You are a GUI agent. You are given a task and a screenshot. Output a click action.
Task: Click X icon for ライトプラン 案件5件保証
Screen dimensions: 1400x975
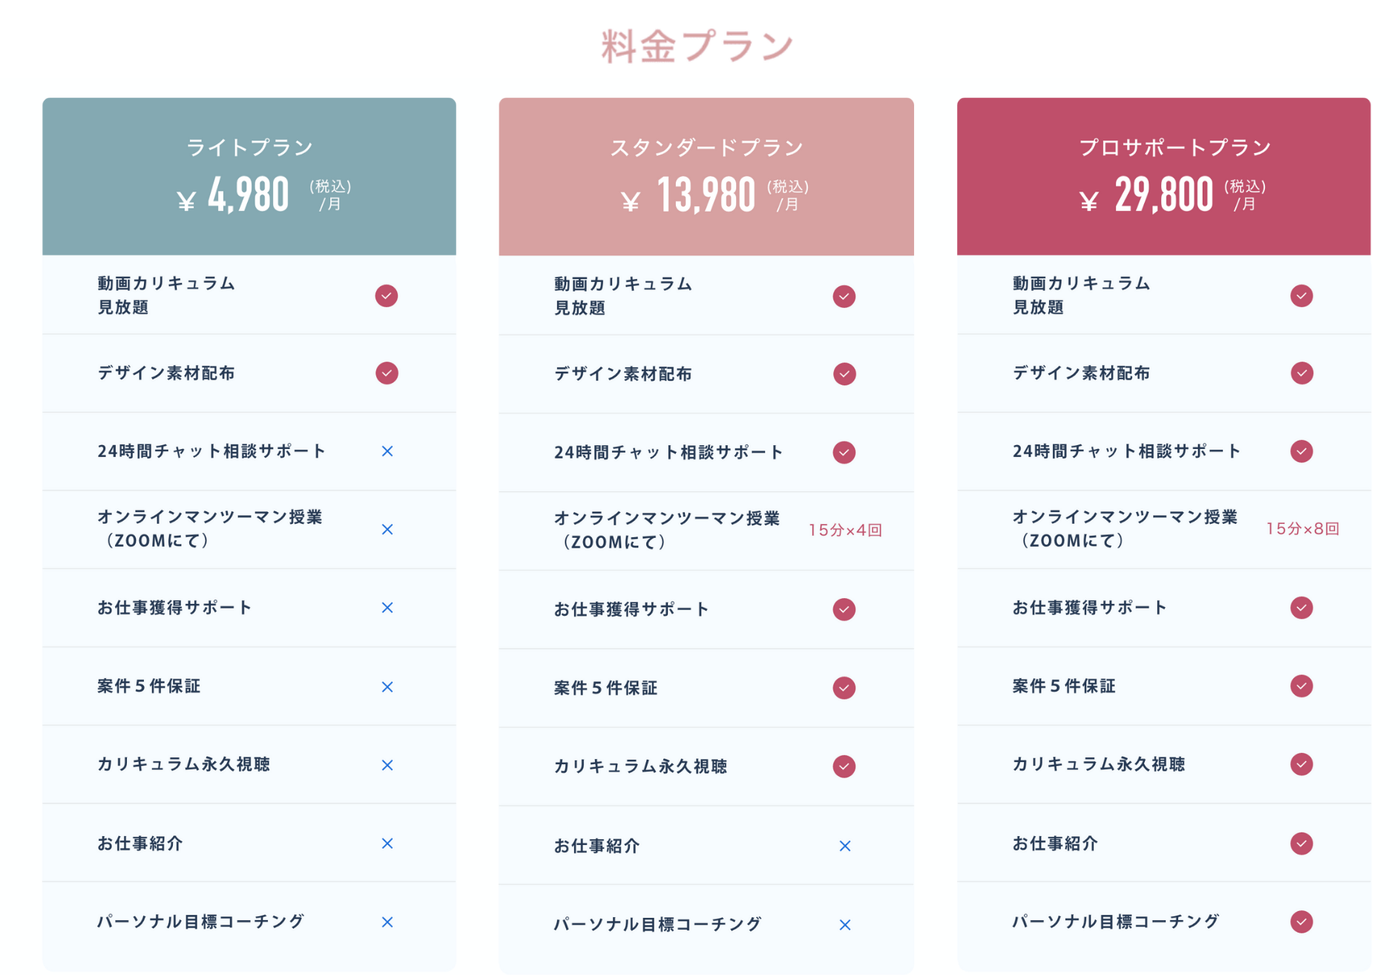387,687
